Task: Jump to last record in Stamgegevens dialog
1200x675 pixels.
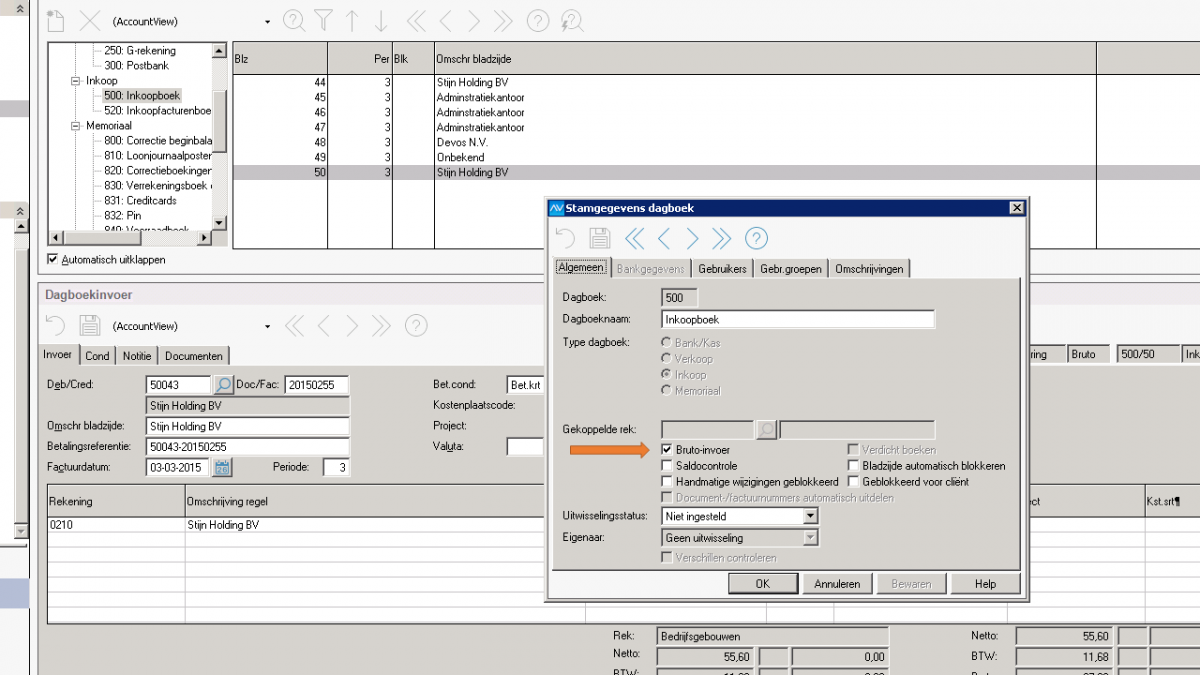Action: 722,238
